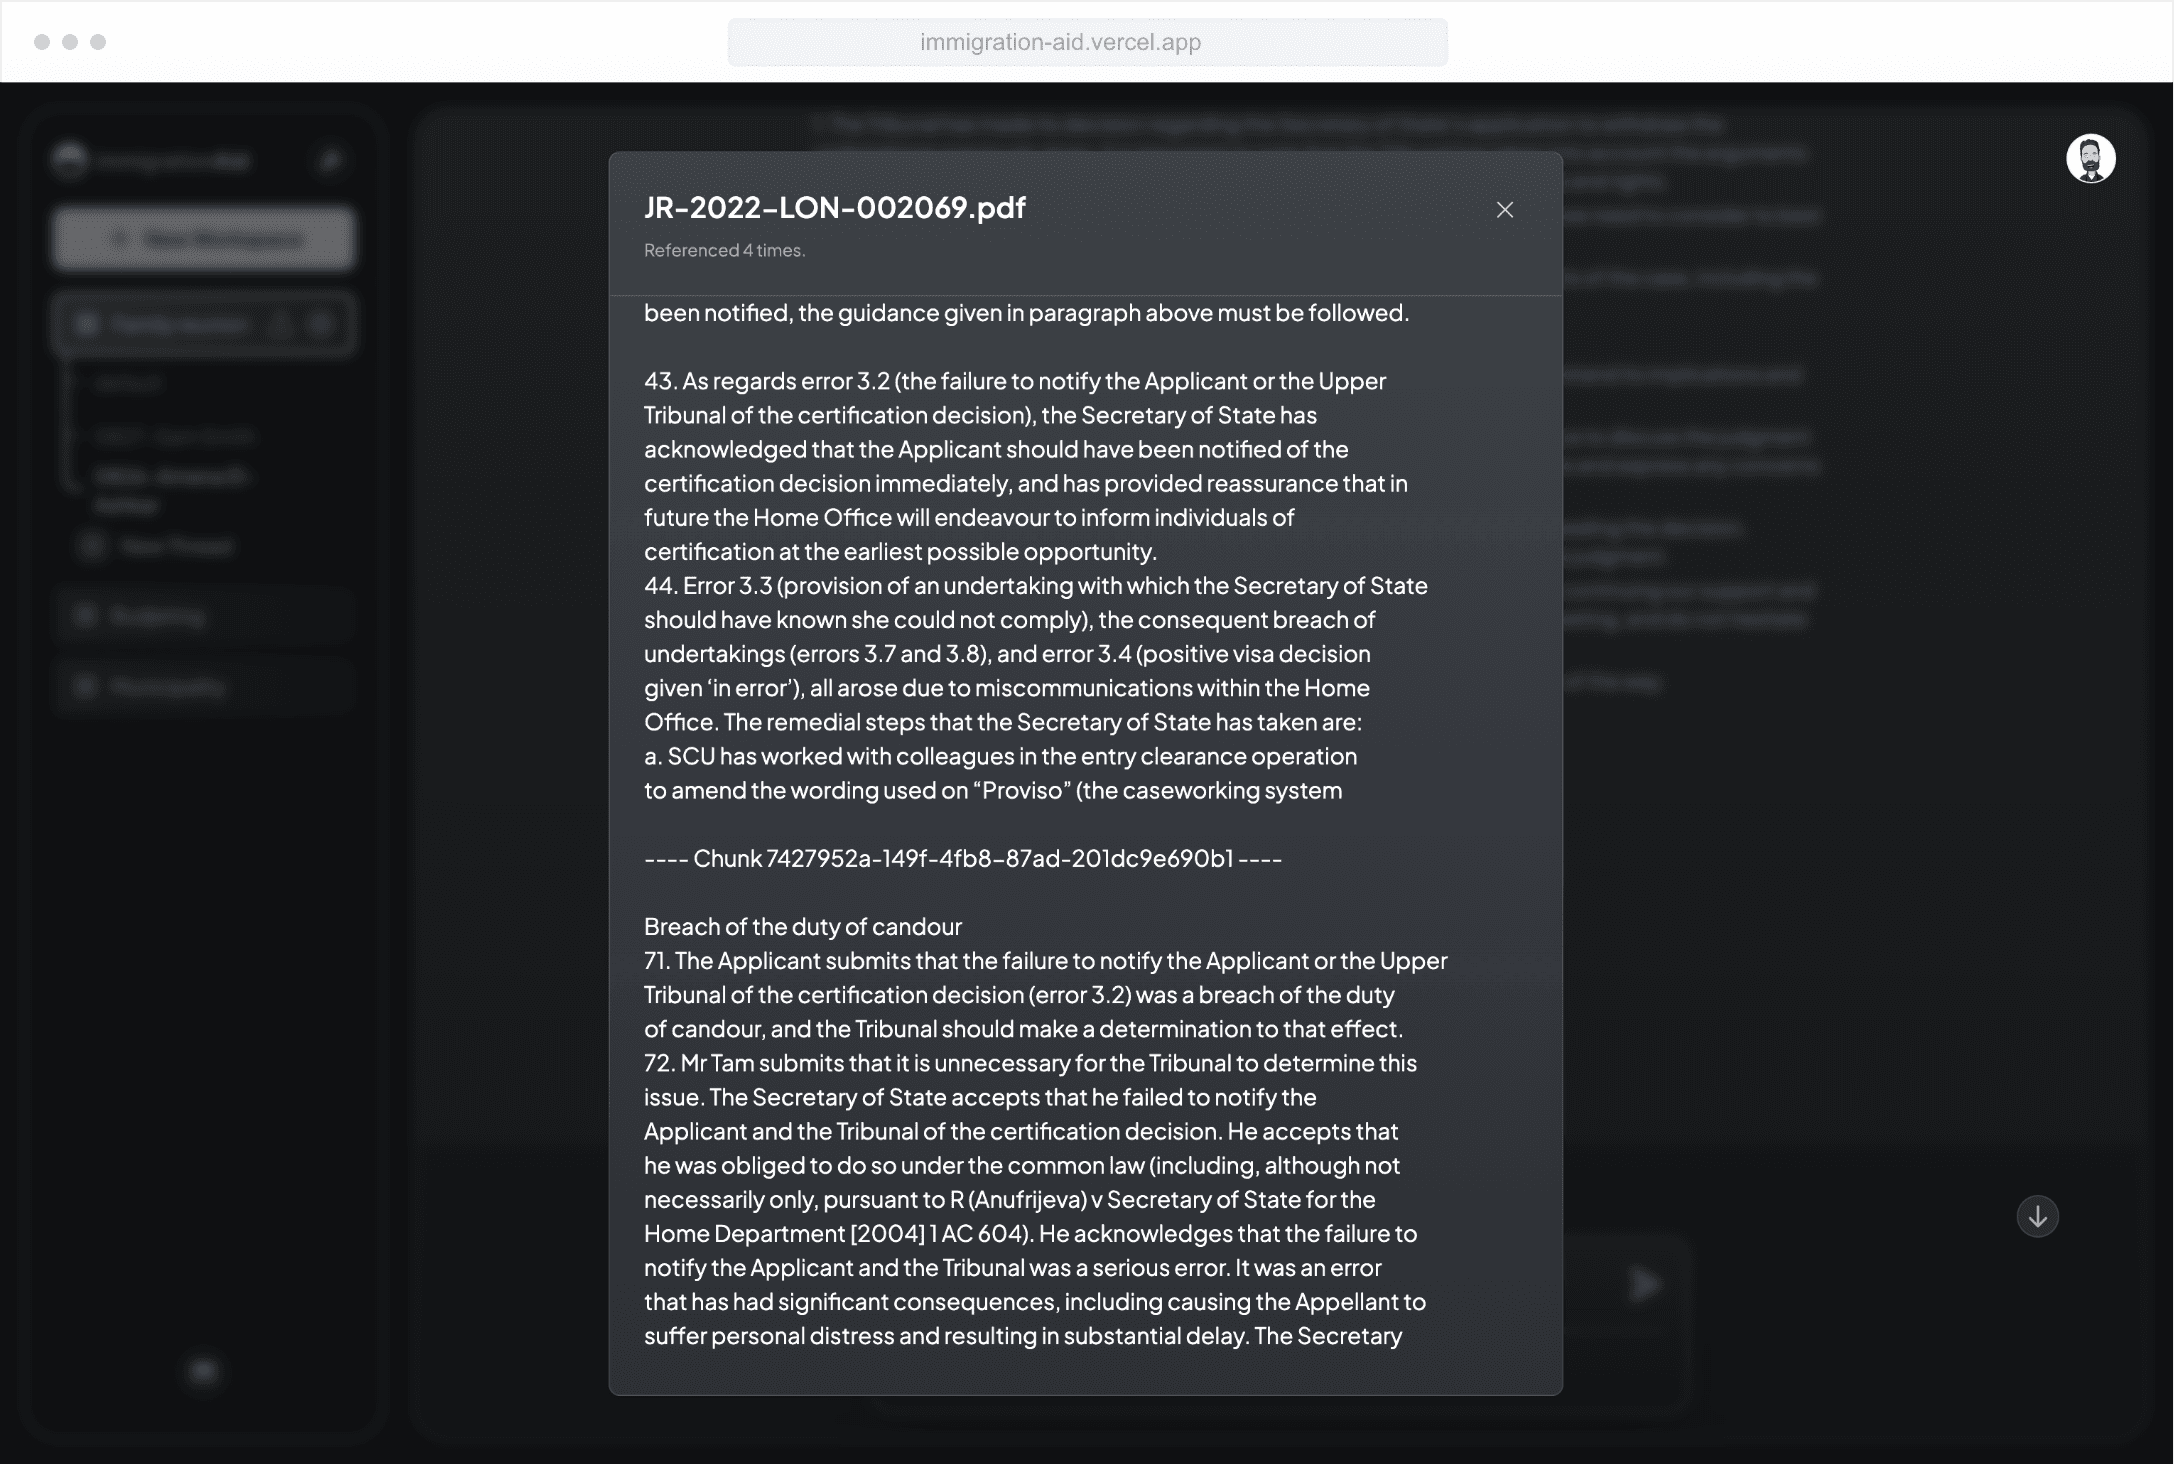Screen dimensions: 2174x1464
Task: Click the 'Breach of the duty of candour' heading
Action: tap(803, 926)
